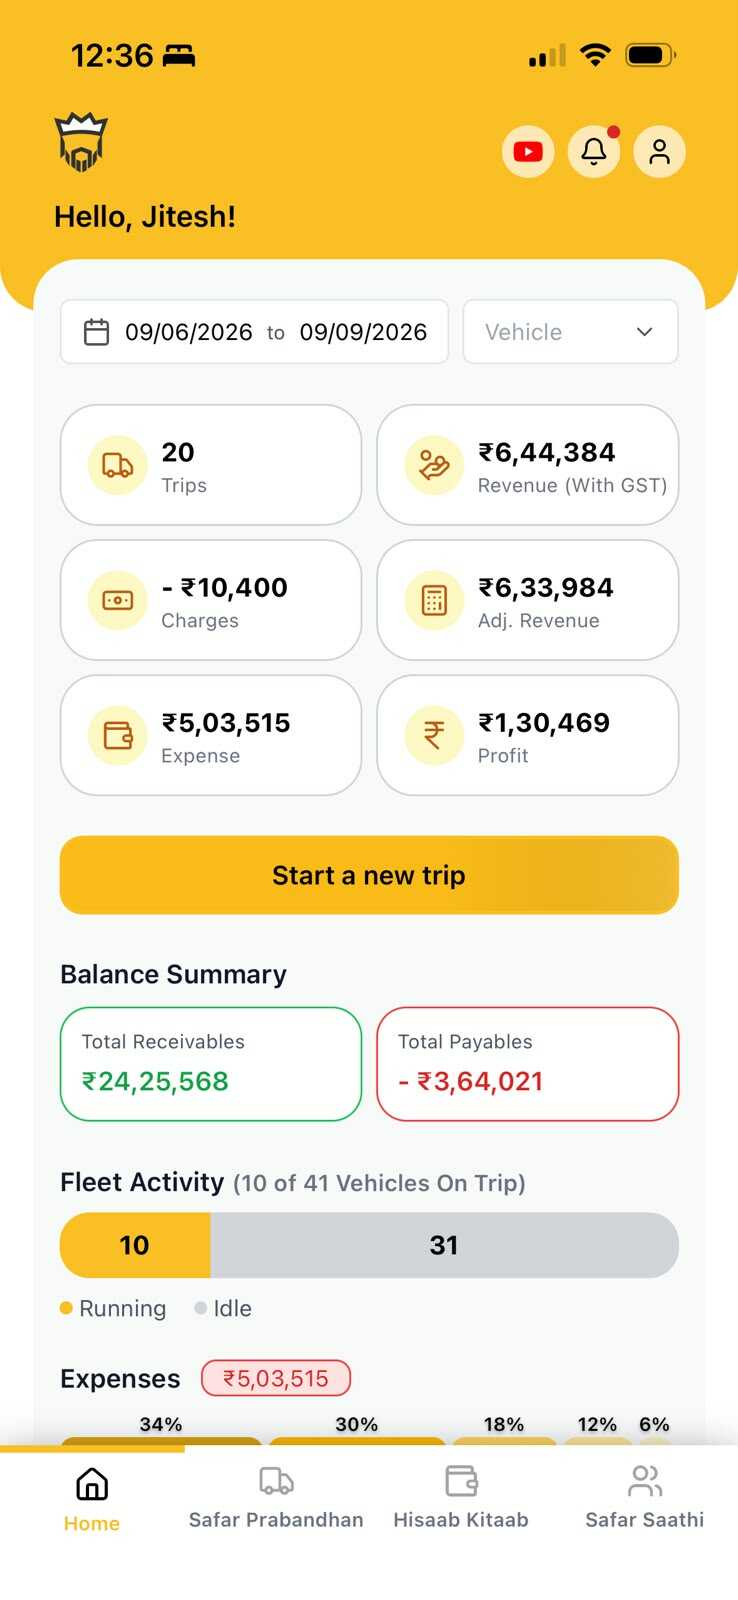
Task: Click the calendar icon in date range
Action: coord(96,332)
